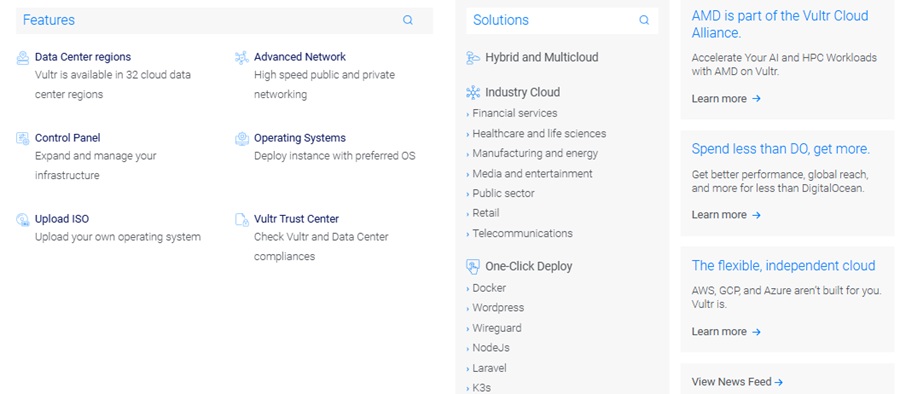The height and width of the screenshot is (394, 900).
Task: Click Learn more under AMD card
Action: tap(719, 99)
